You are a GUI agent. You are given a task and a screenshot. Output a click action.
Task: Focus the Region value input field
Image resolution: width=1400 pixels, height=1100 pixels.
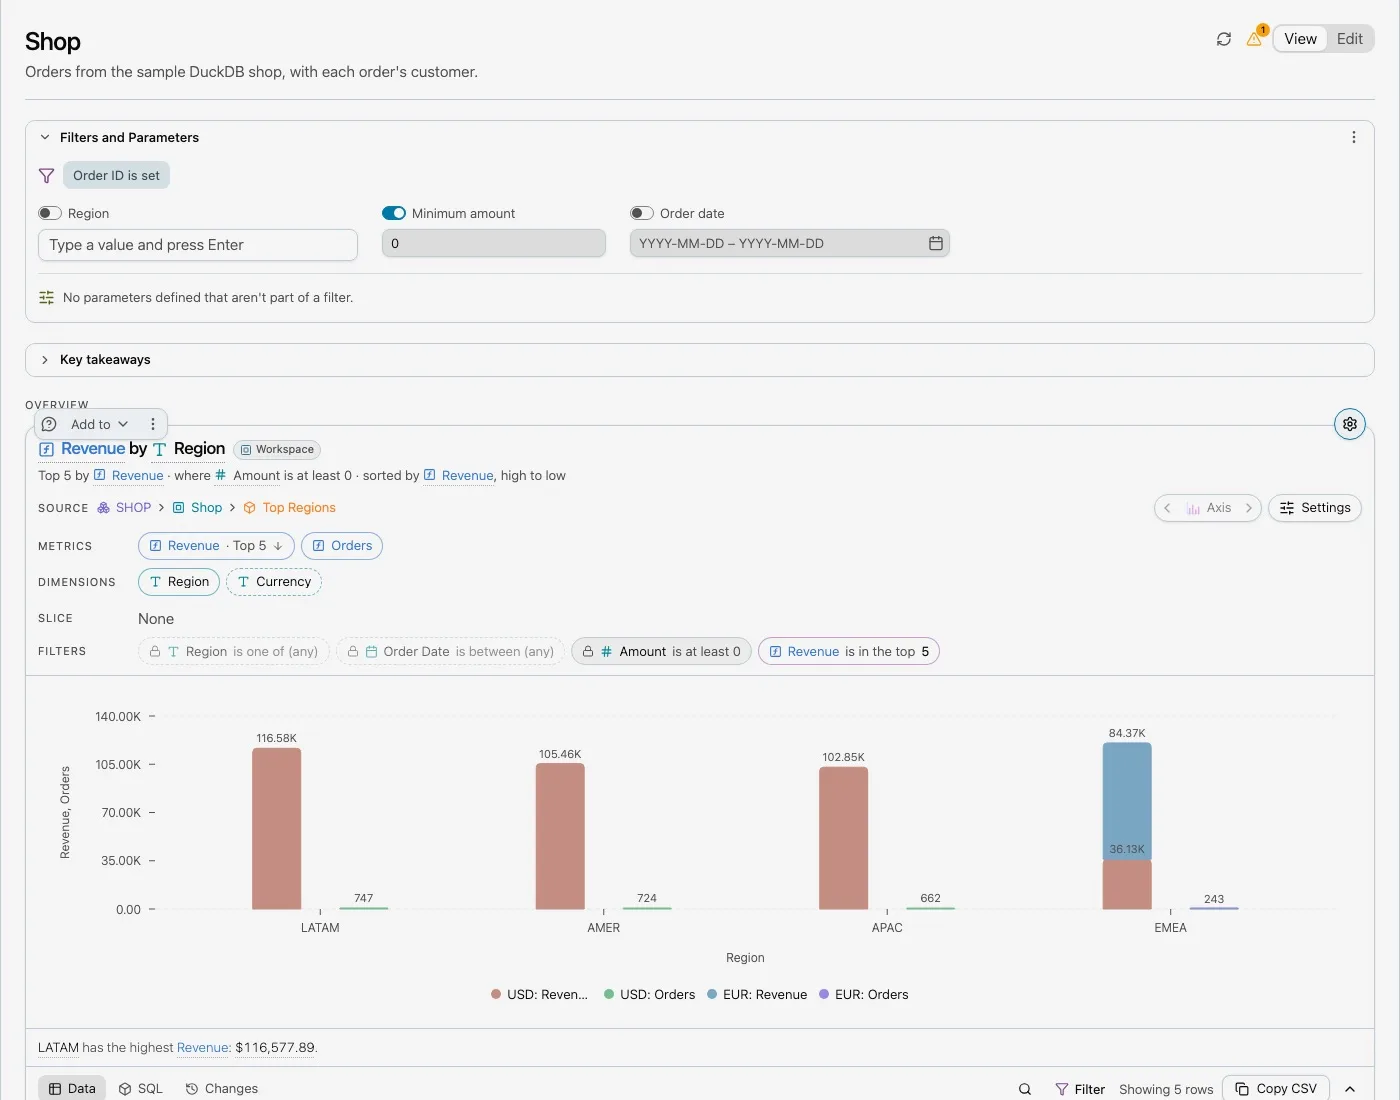pos(198,245)
